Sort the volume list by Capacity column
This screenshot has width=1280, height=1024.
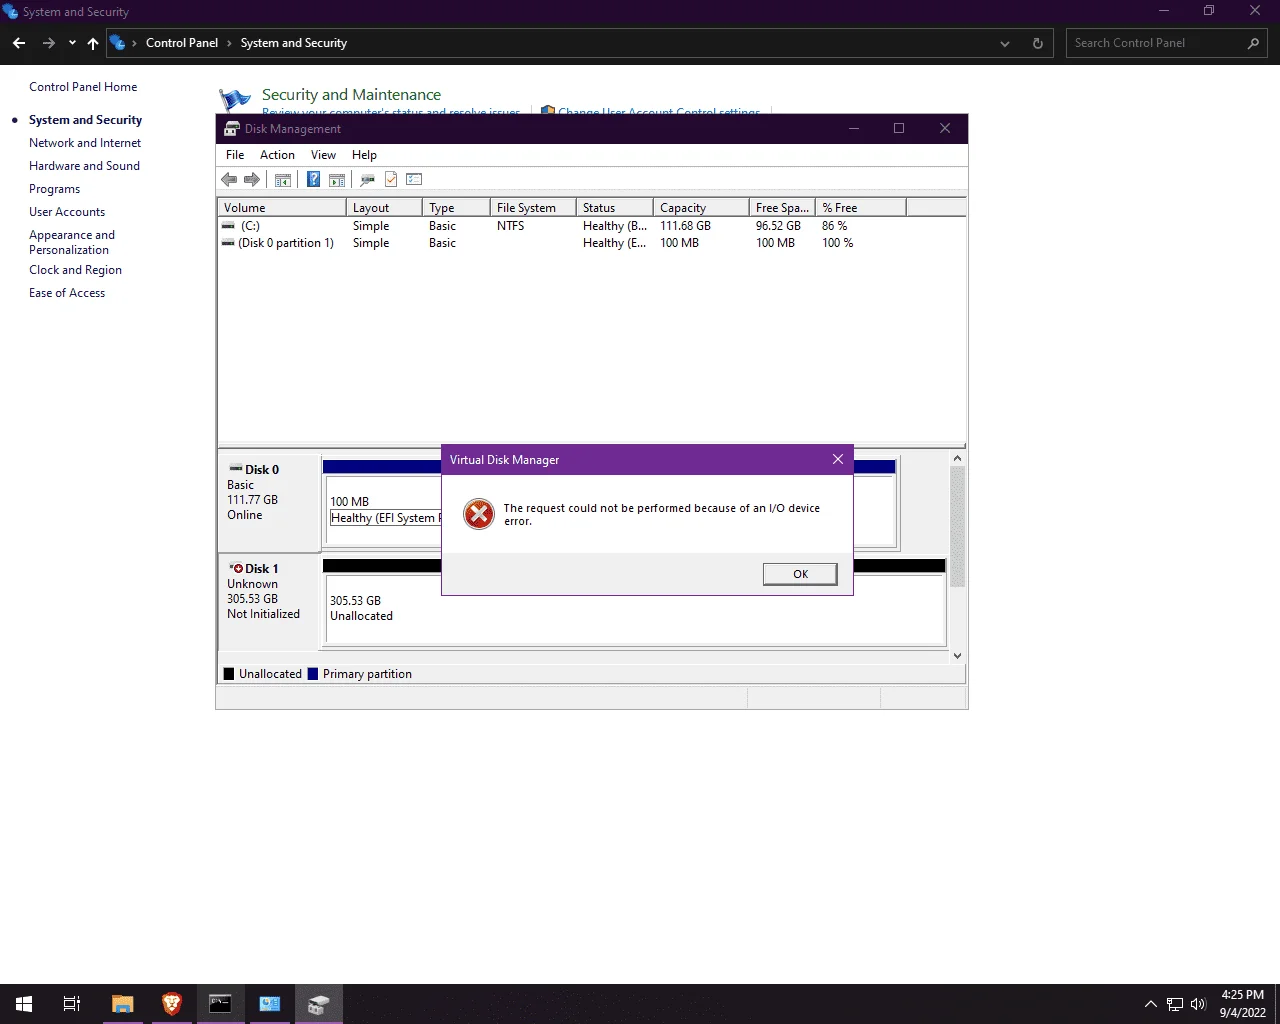[701, 208]
